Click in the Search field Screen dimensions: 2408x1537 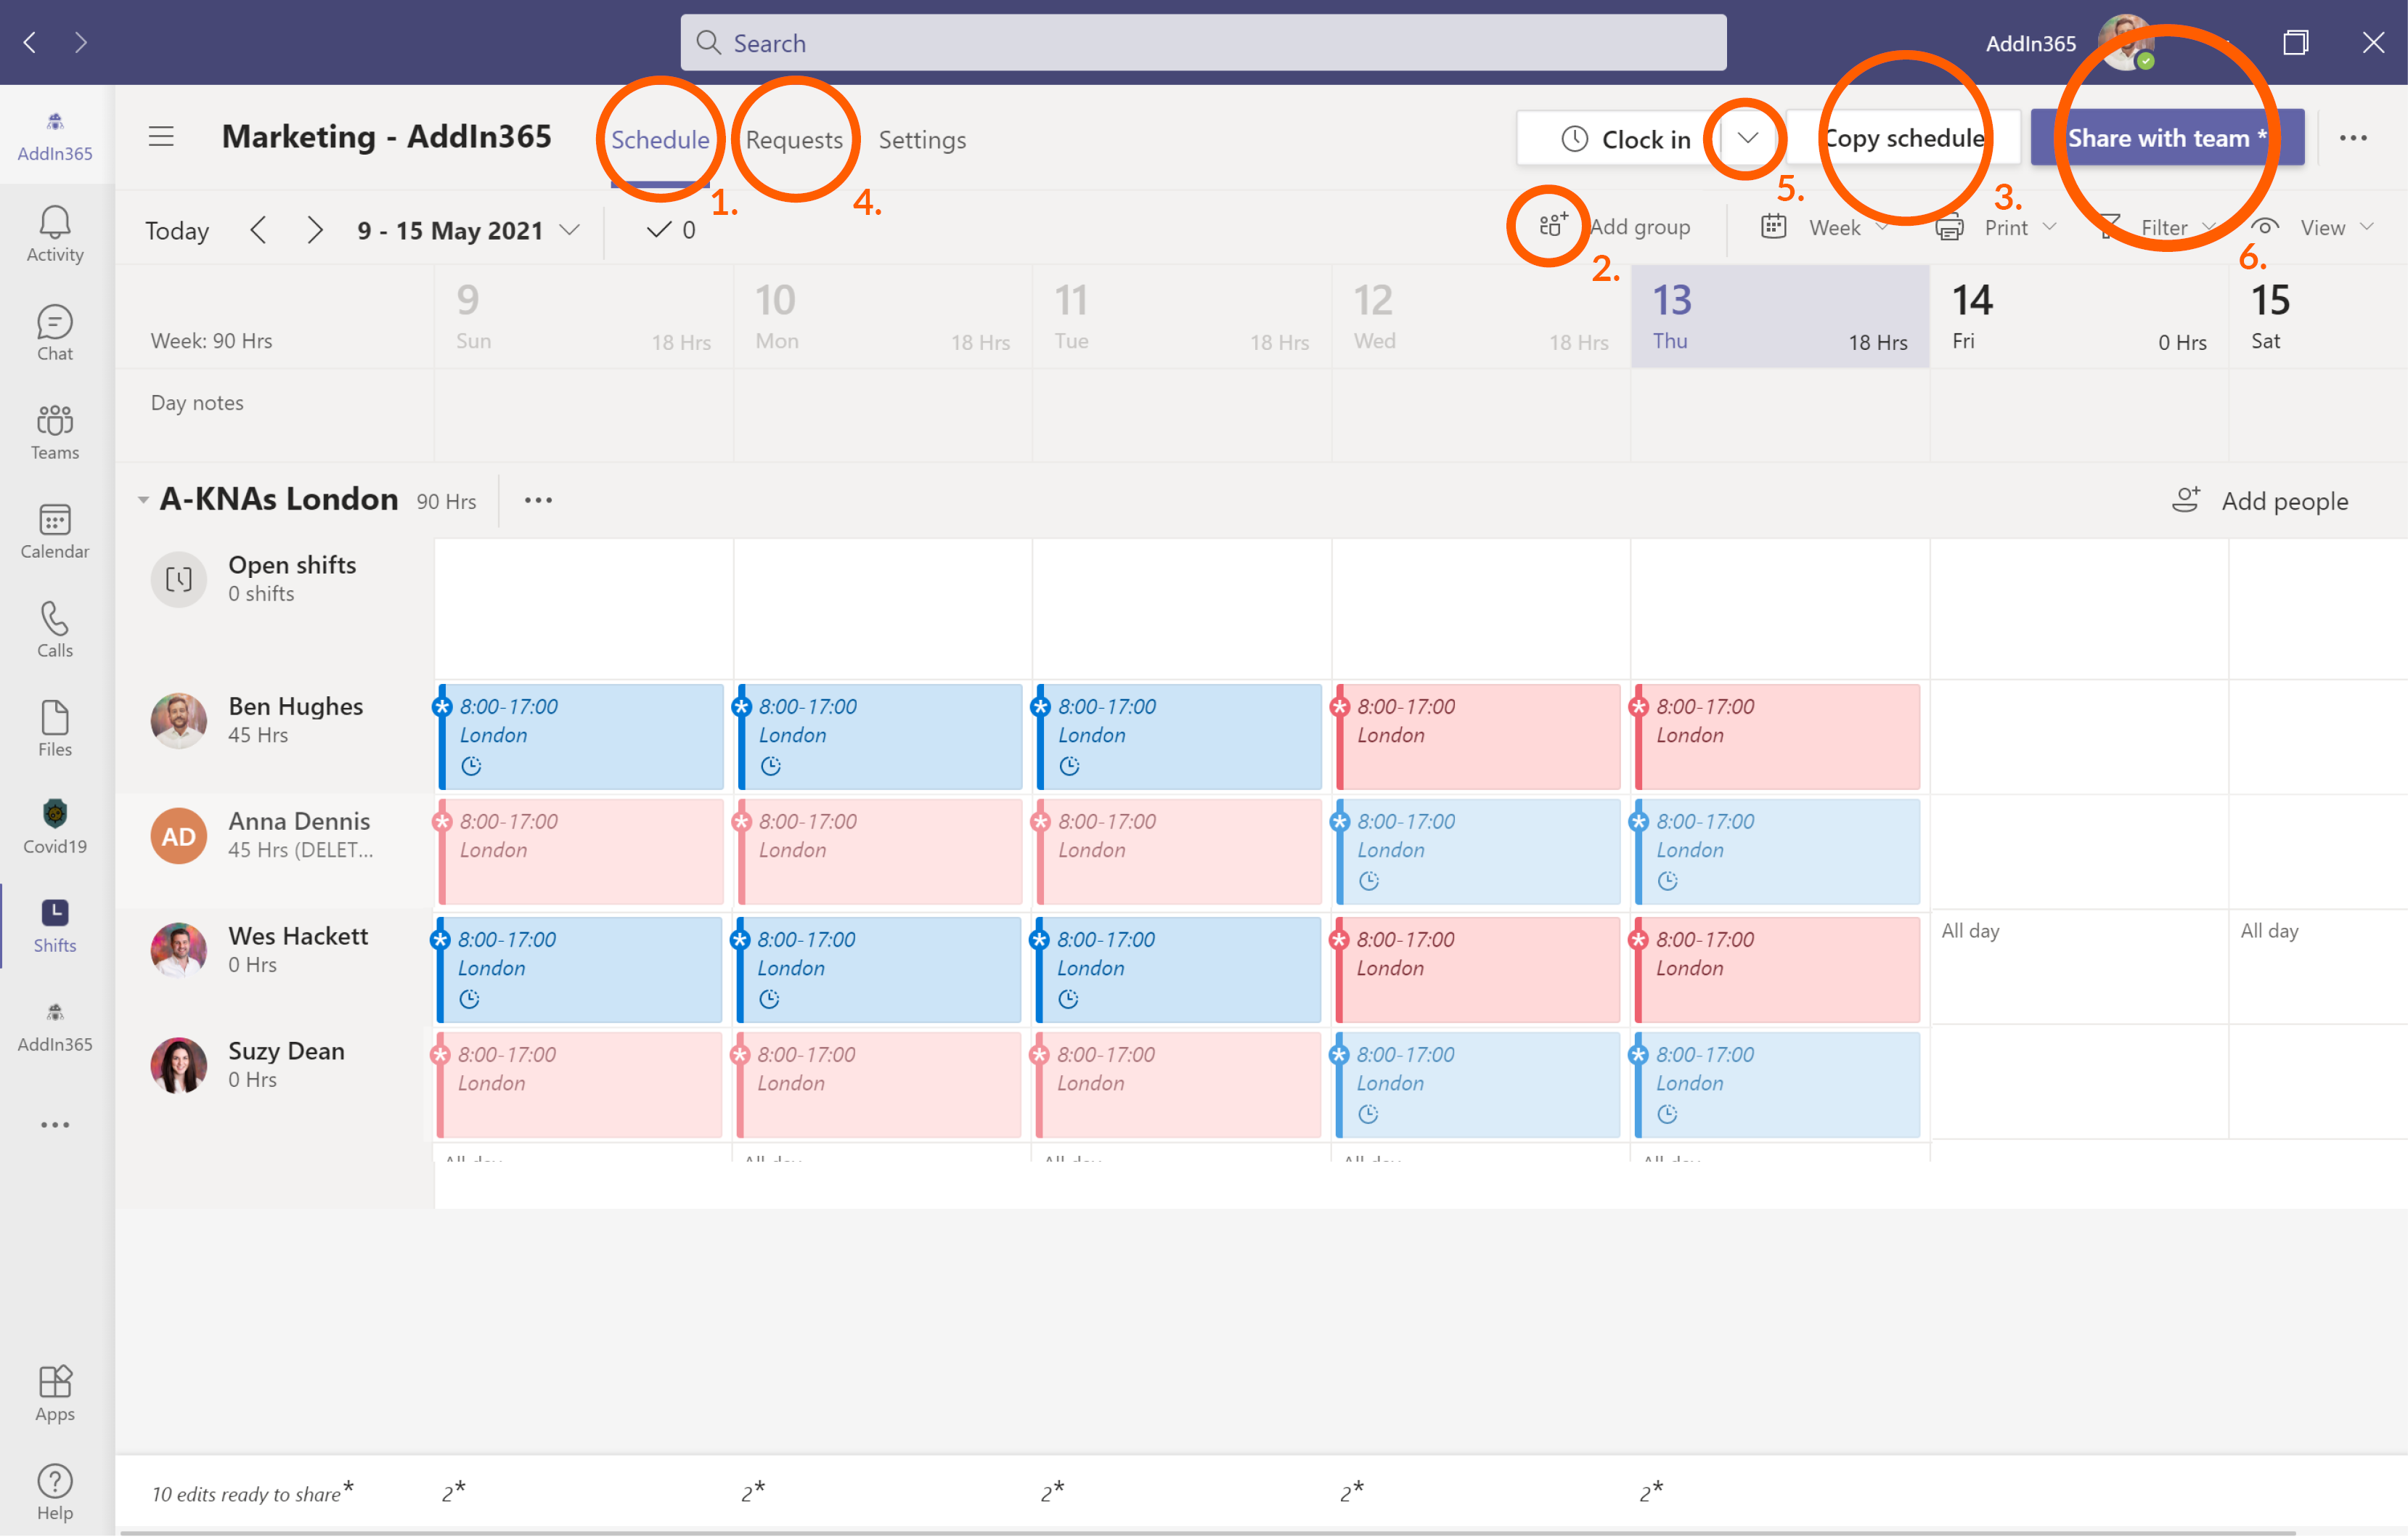click(1203, 42)
